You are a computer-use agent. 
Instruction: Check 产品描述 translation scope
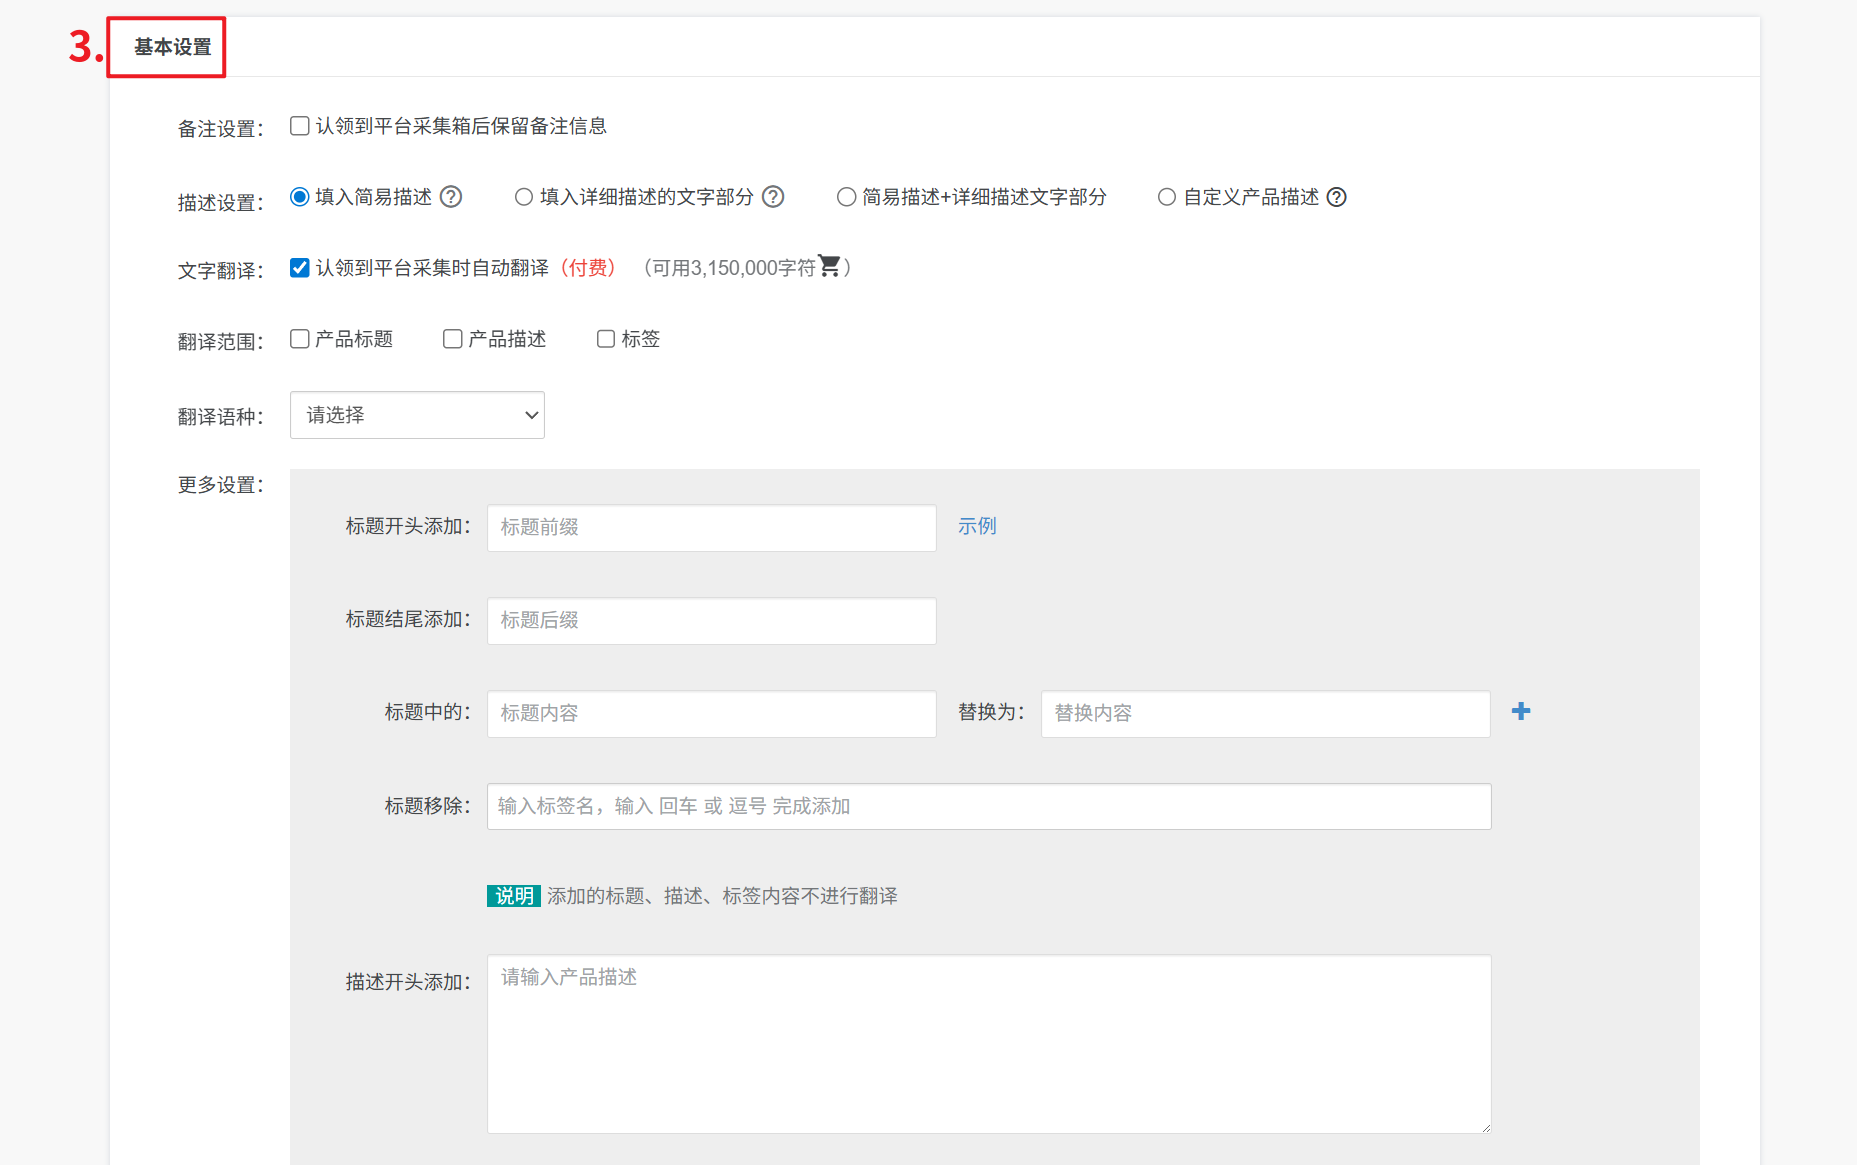(452, 339)
